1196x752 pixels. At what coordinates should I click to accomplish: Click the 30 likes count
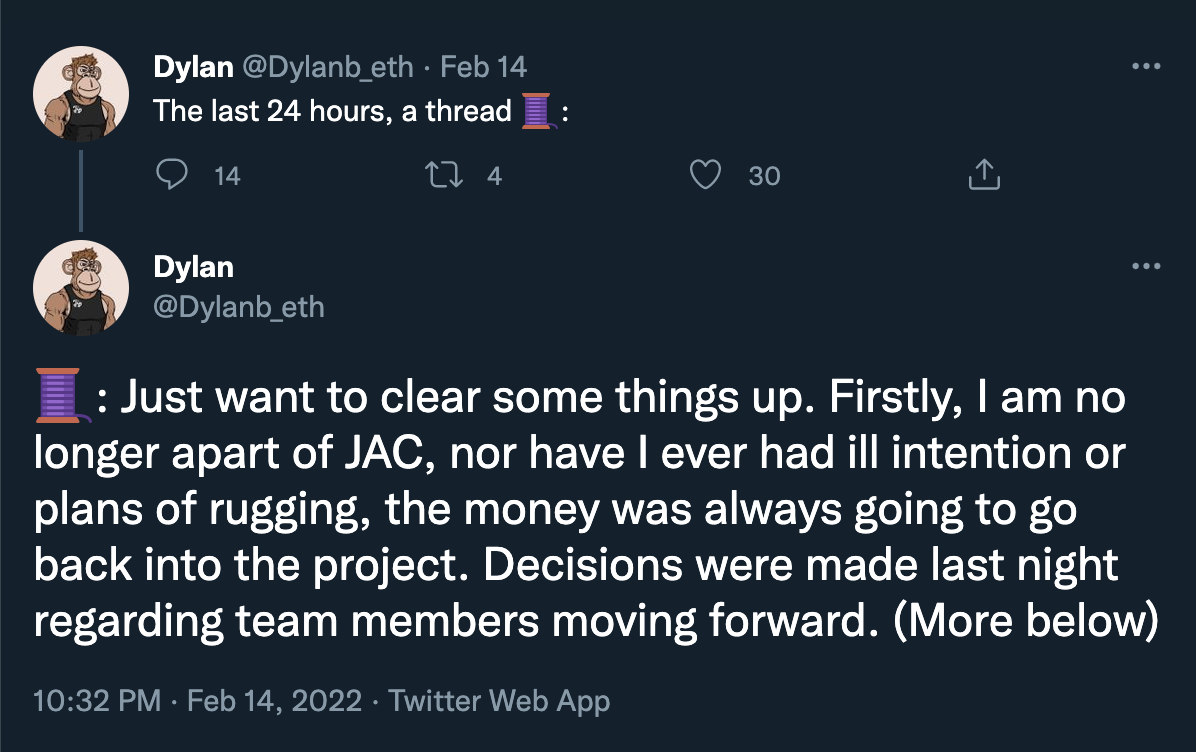(764, 176)
